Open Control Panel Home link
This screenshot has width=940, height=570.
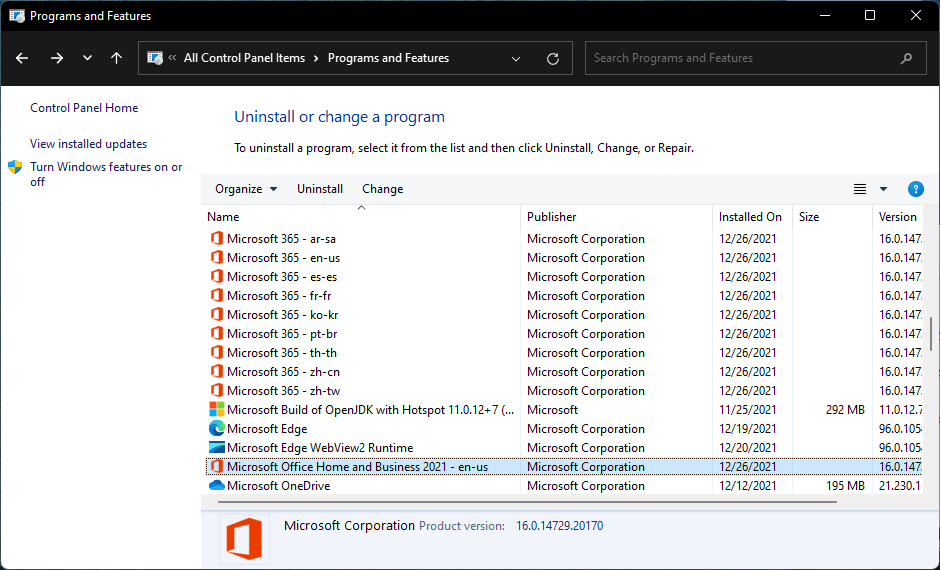[84, 108]
